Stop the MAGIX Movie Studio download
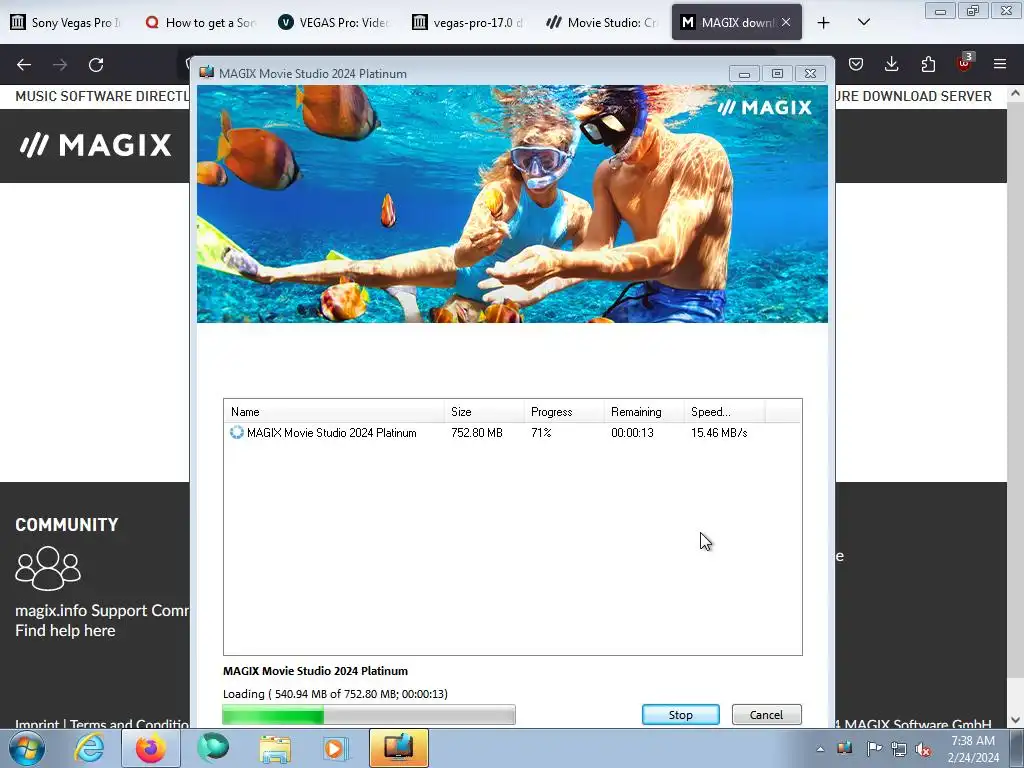The width and height of the screenshot is (1024, 768). pos(680,714)
